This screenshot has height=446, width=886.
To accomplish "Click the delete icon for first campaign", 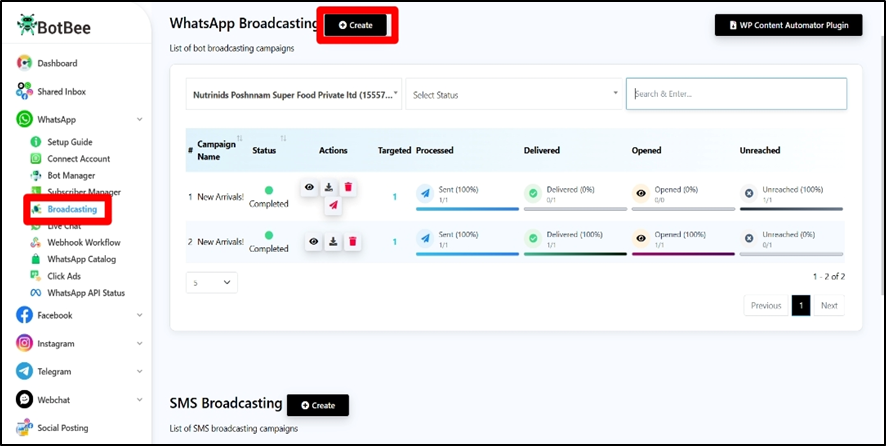I will click(350, 187).
